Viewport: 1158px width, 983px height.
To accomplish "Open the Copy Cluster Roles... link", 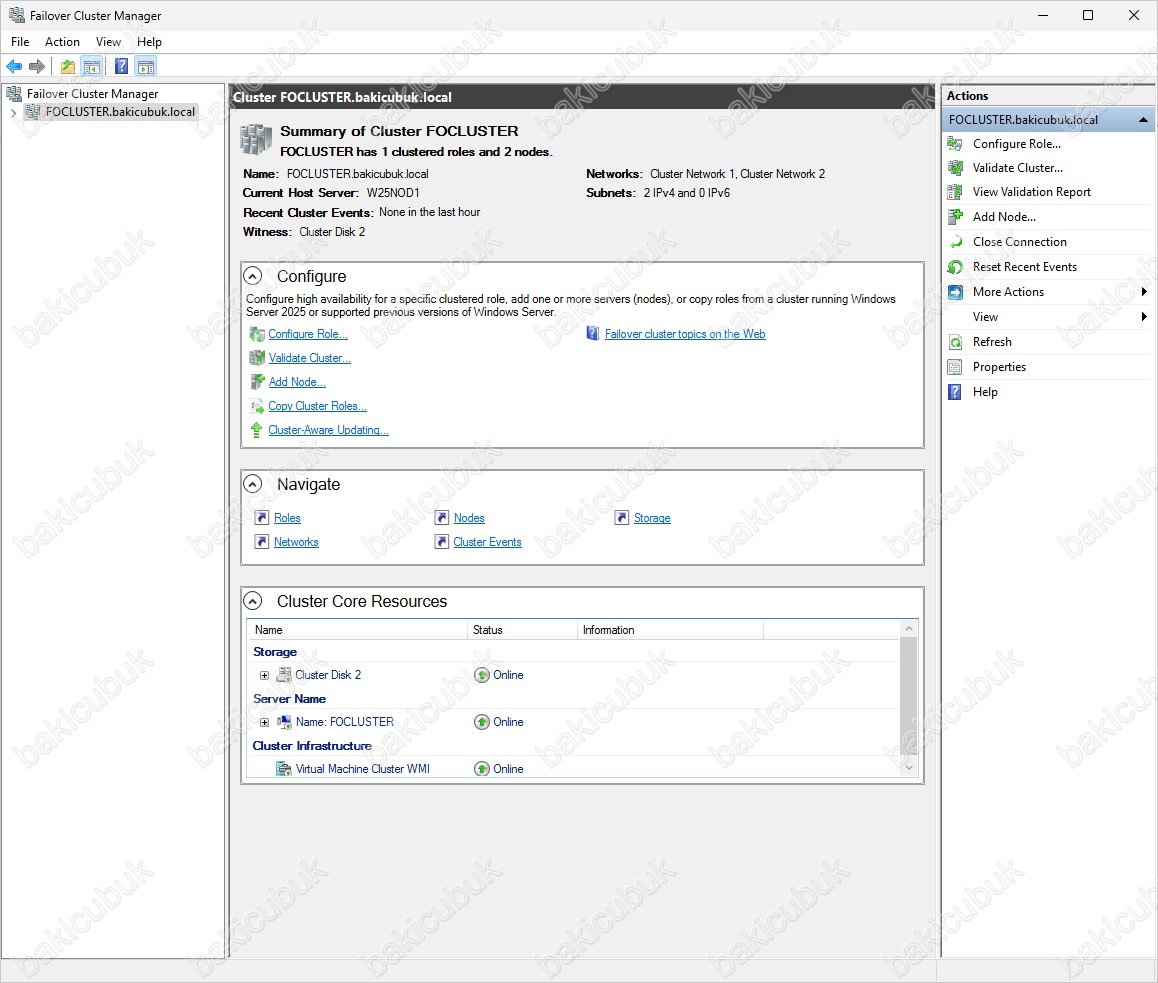I will click(318, 406).
